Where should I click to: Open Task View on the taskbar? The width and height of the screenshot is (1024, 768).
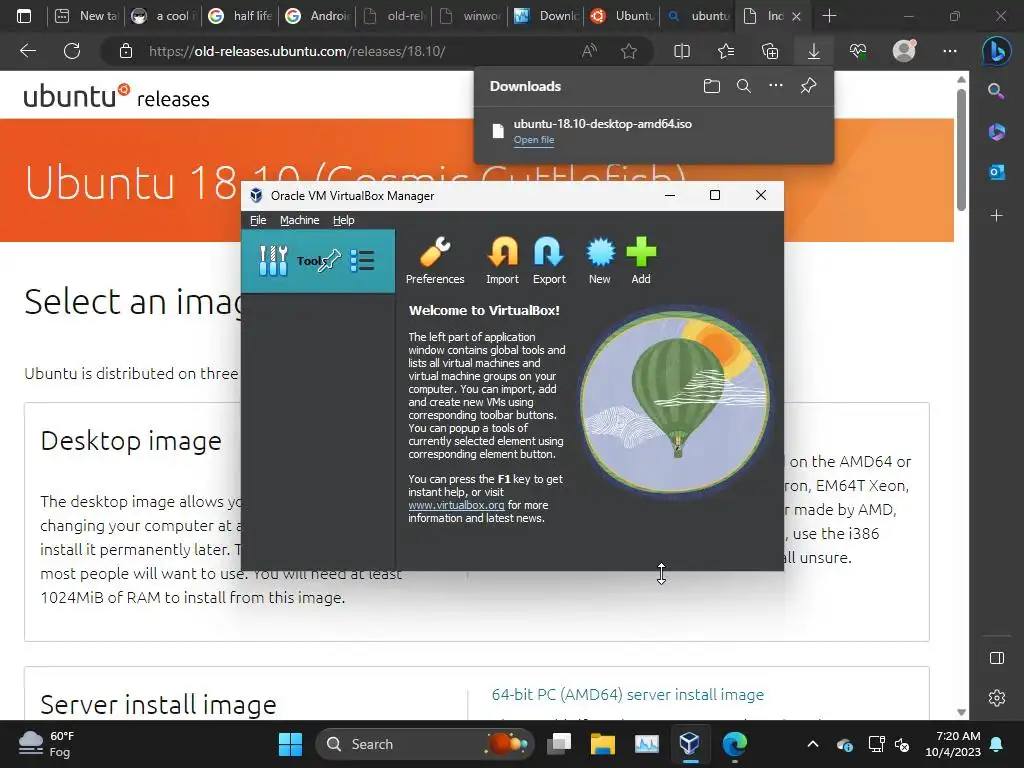559,744
